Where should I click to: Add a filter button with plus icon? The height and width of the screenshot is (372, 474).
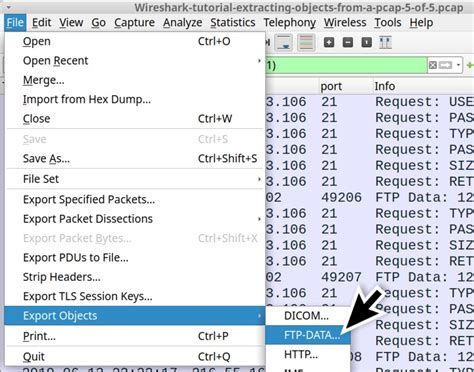pyautogui.click(x=470, y=65)
